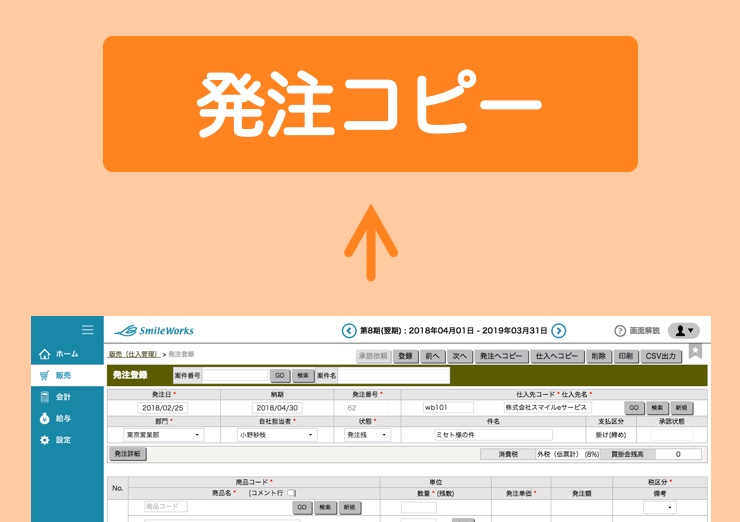Toggle the コメント行 checkbox
Image resolution: width=740 pixels, height=522 pixels.
tap(291, 493)
